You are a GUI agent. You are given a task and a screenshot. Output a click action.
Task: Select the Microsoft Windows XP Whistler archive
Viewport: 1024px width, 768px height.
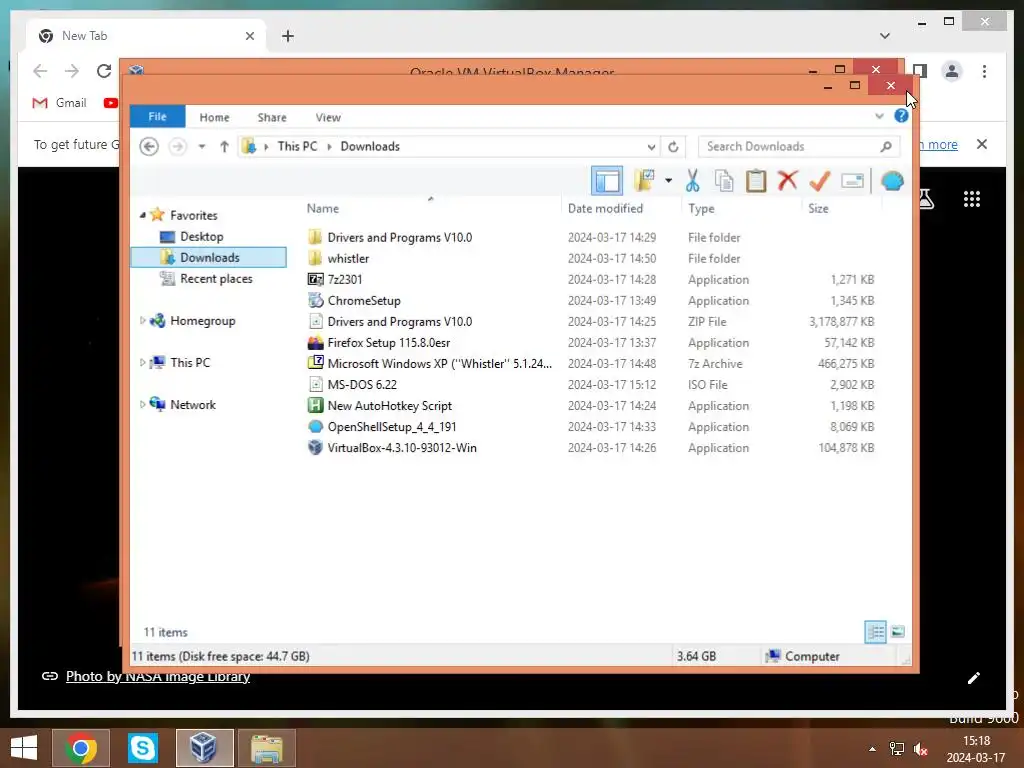[440, 364]
